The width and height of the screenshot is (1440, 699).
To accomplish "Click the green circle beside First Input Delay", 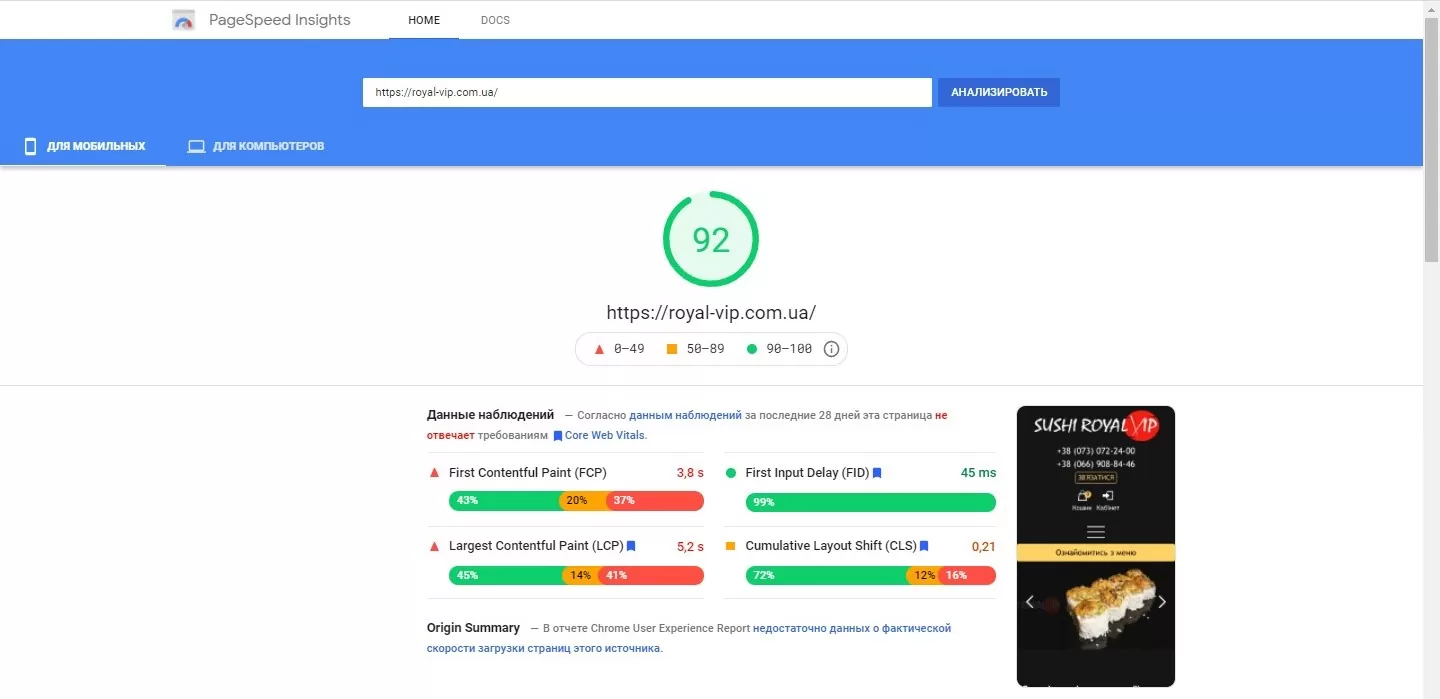I will (x=731, y=473).
